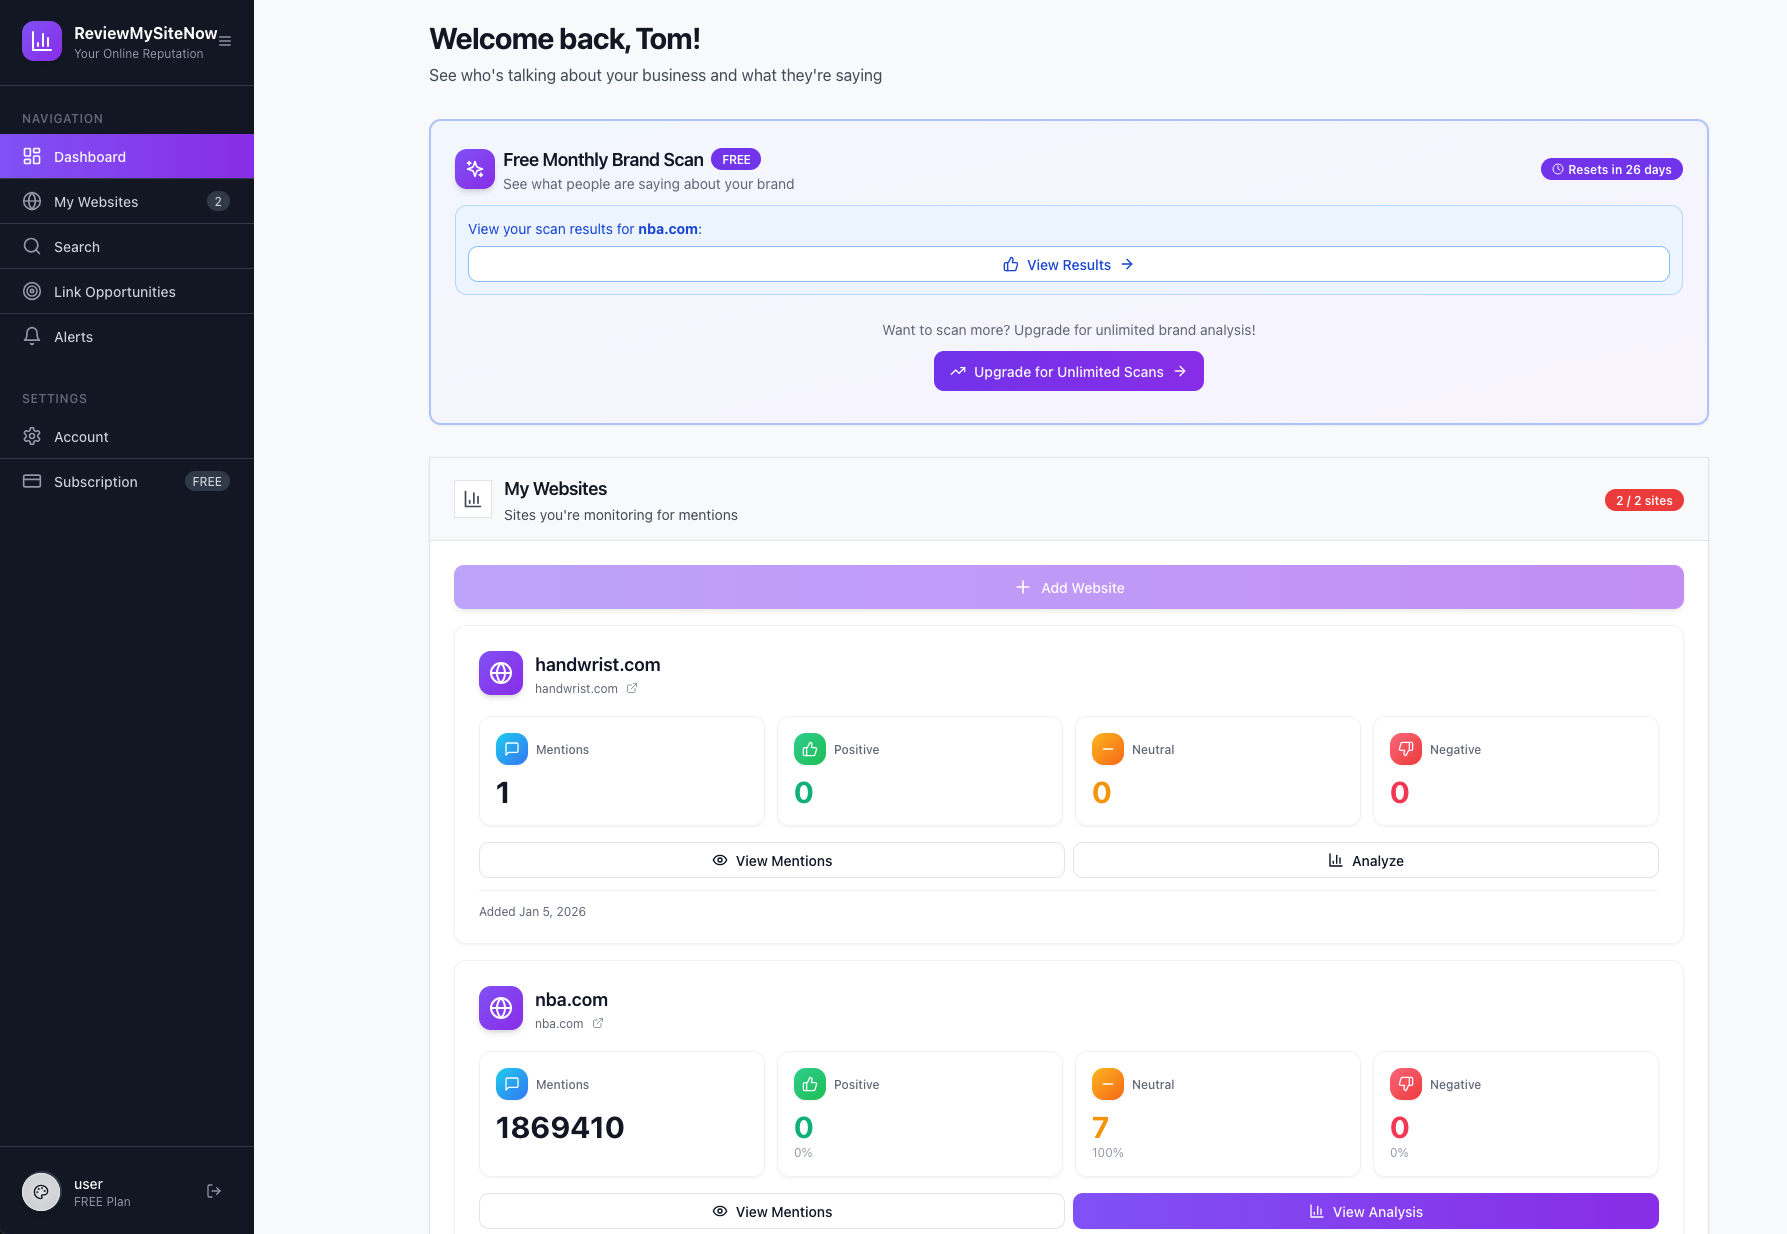The height and width of the screenshot is (1234, 1787).
Task: Click the sparkle icon on Free Monthly Brand Scan
Action: click(474, 169)
